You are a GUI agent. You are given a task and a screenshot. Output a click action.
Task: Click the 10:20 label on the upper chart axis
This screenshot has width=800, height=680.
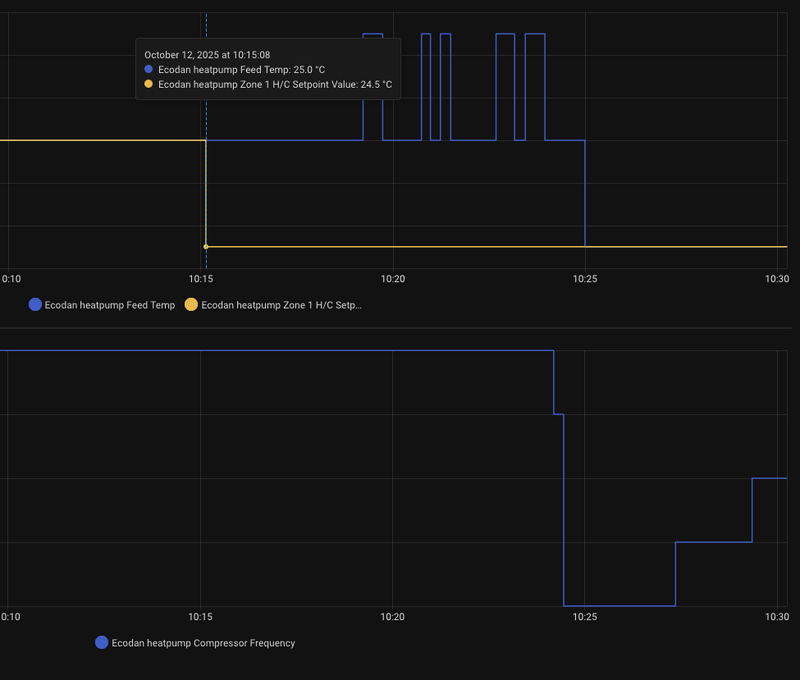(393, 278)
